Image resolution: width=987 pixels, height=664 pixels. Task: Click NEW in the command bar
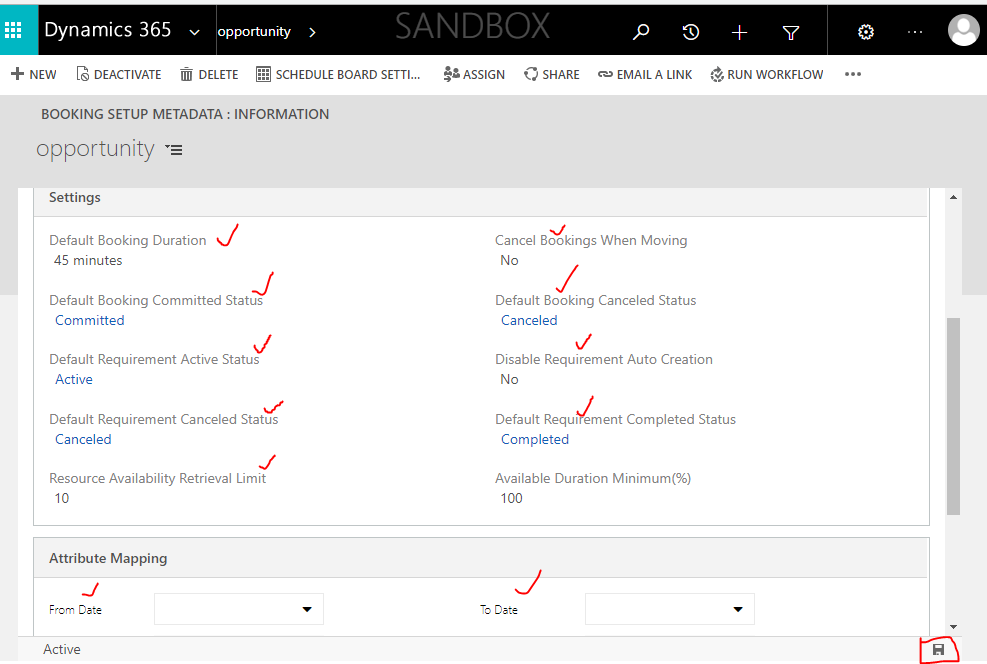tap(33, 74)
